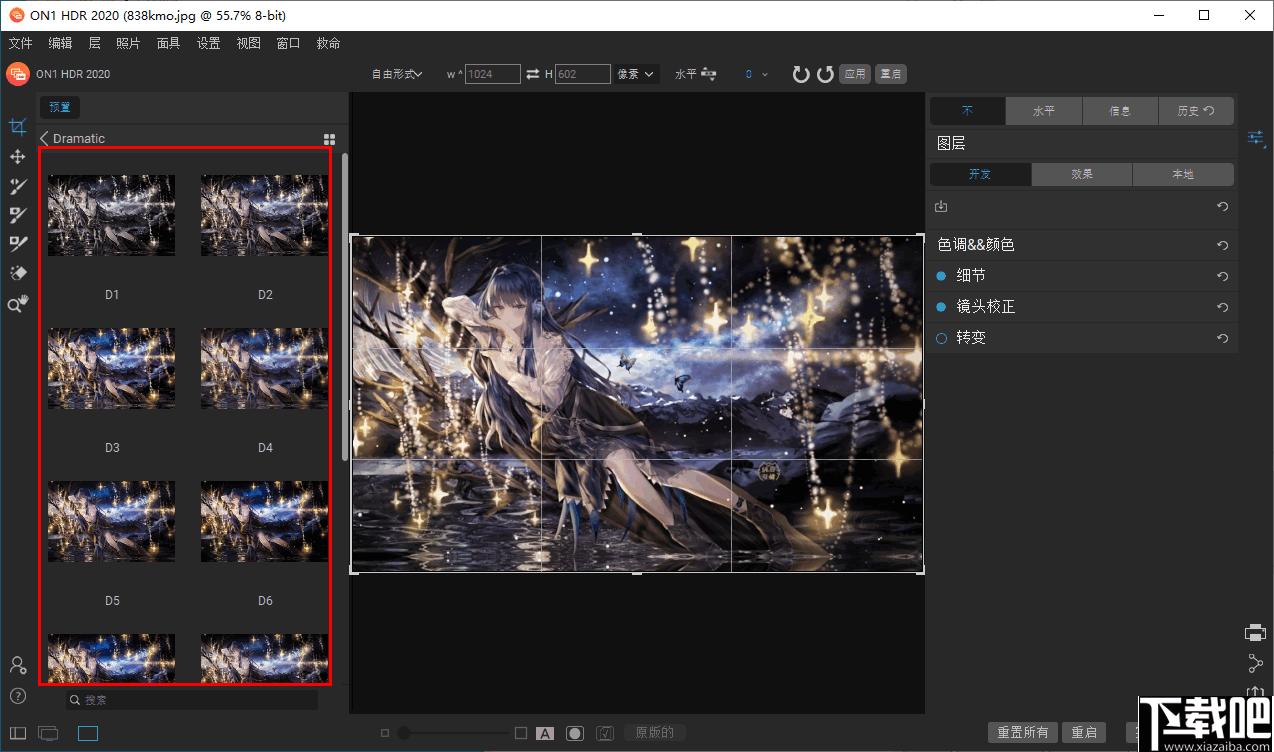Select the zoom and hand view tool
The height and width of the screenshot is (752, 1274).
click(x=18, y=304)
